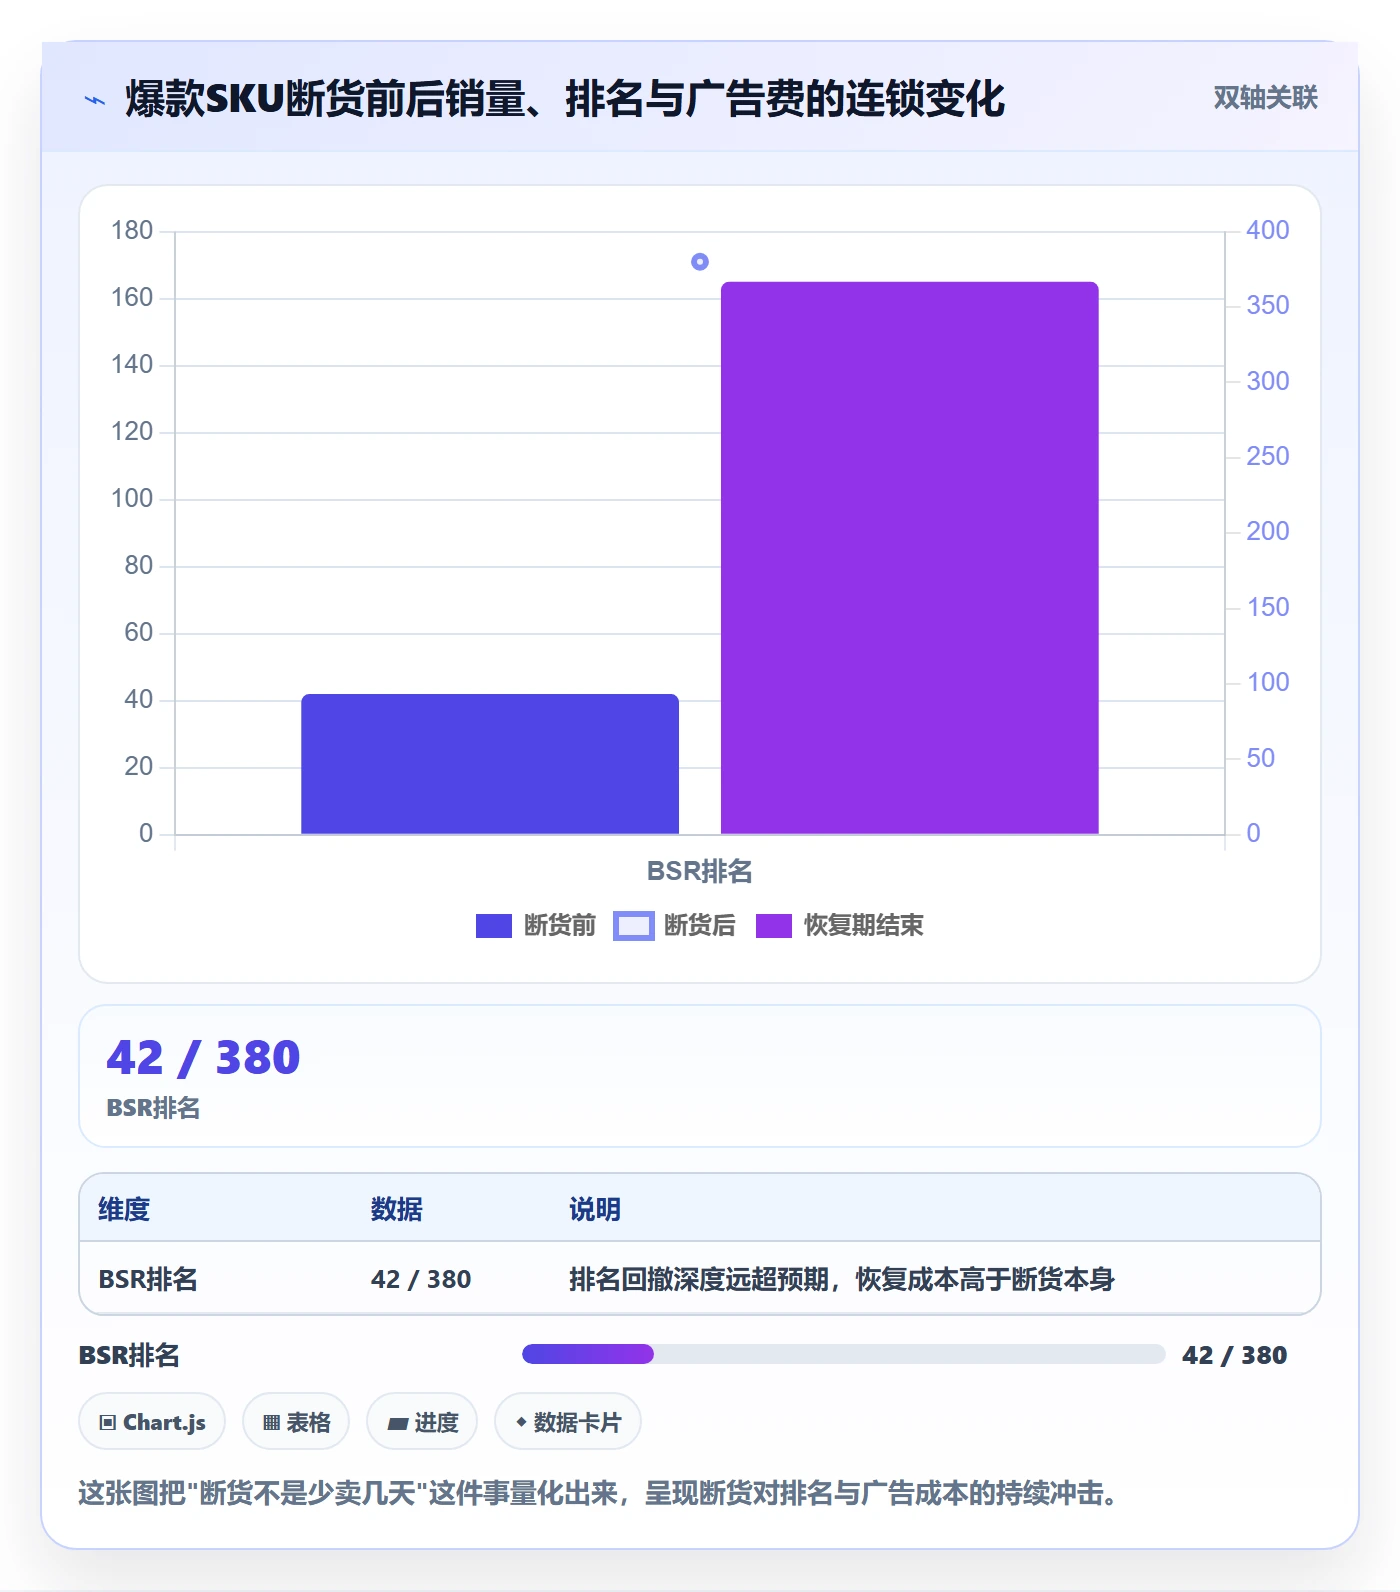Click the chart title 爆款SKU断货前后销量
This screenshot has width=1400, height=1592.
(565, 99)
